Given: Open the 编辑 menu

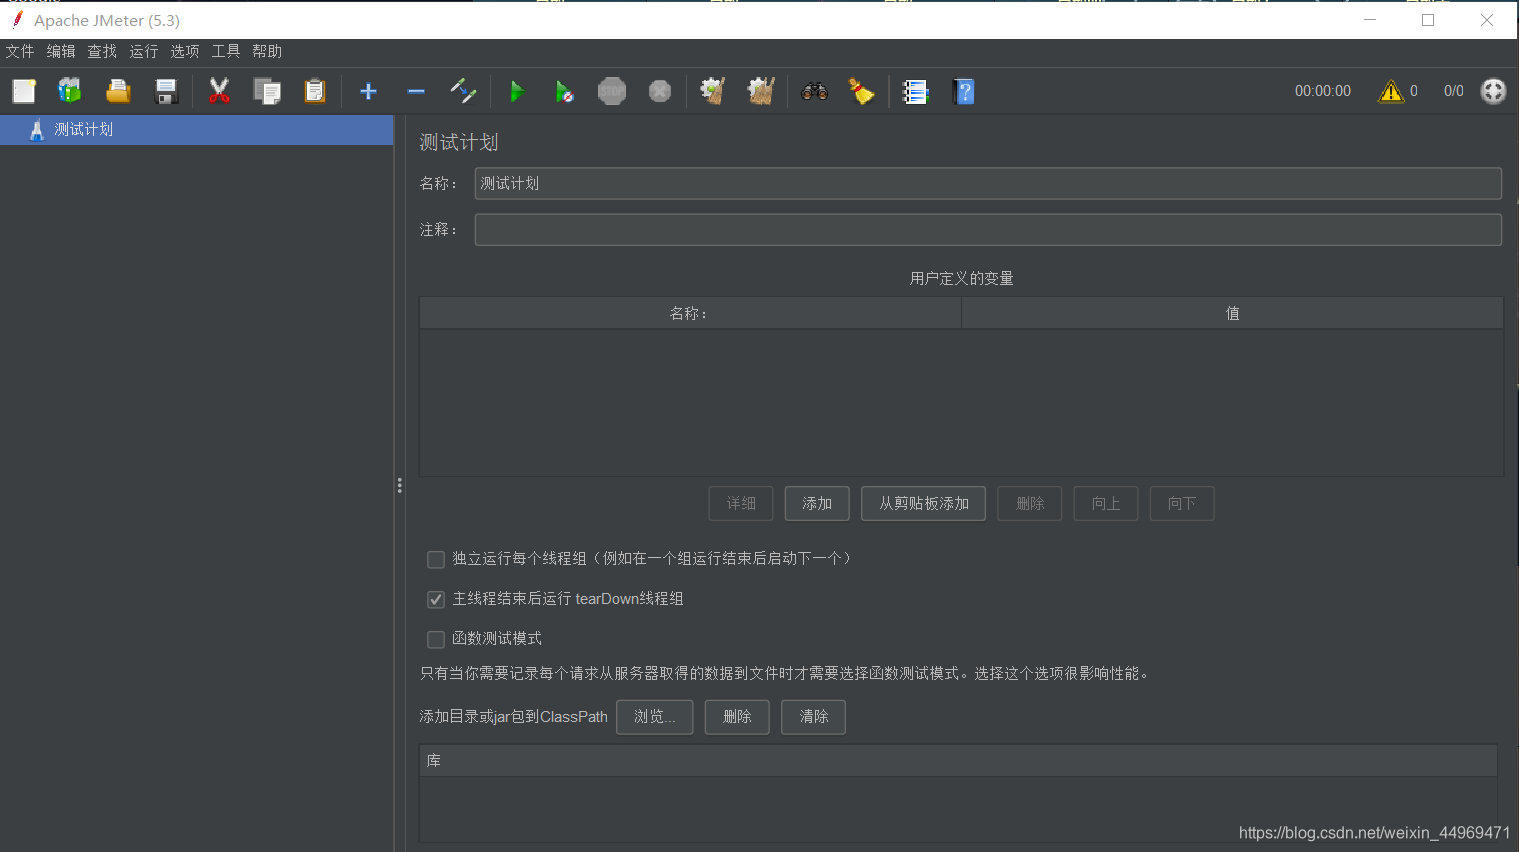Looking at the screenshot, I should pyautogui.click(x=61, y=51).
